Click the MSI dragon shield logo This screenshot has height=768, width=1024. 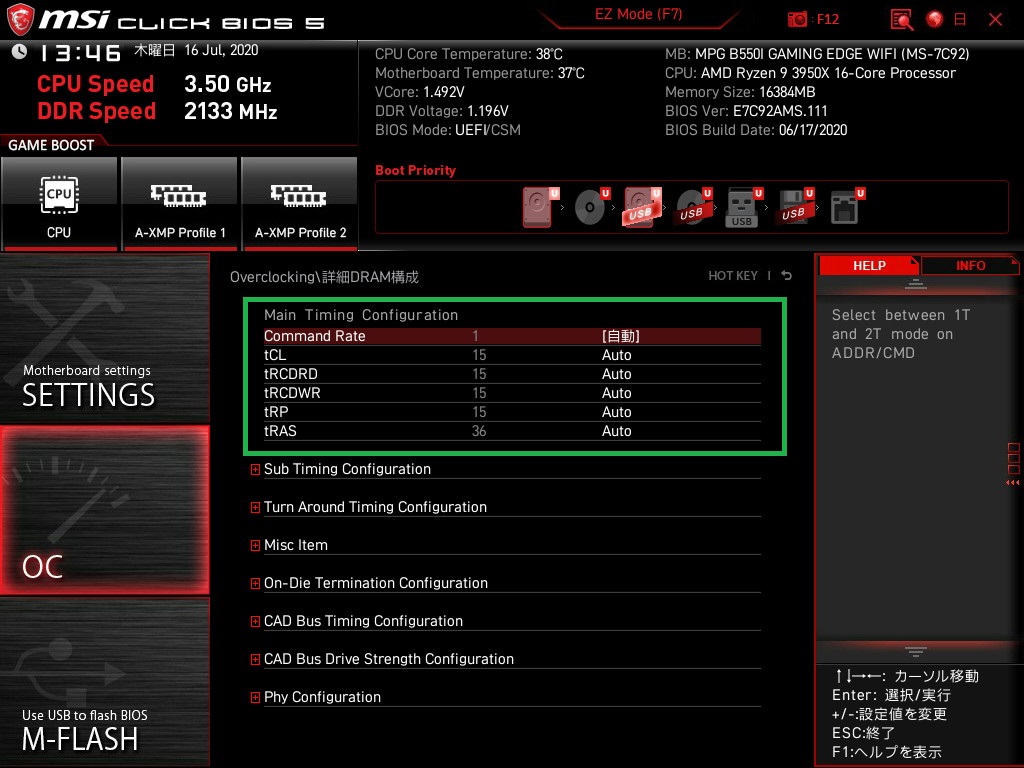[x=20, y=20]
